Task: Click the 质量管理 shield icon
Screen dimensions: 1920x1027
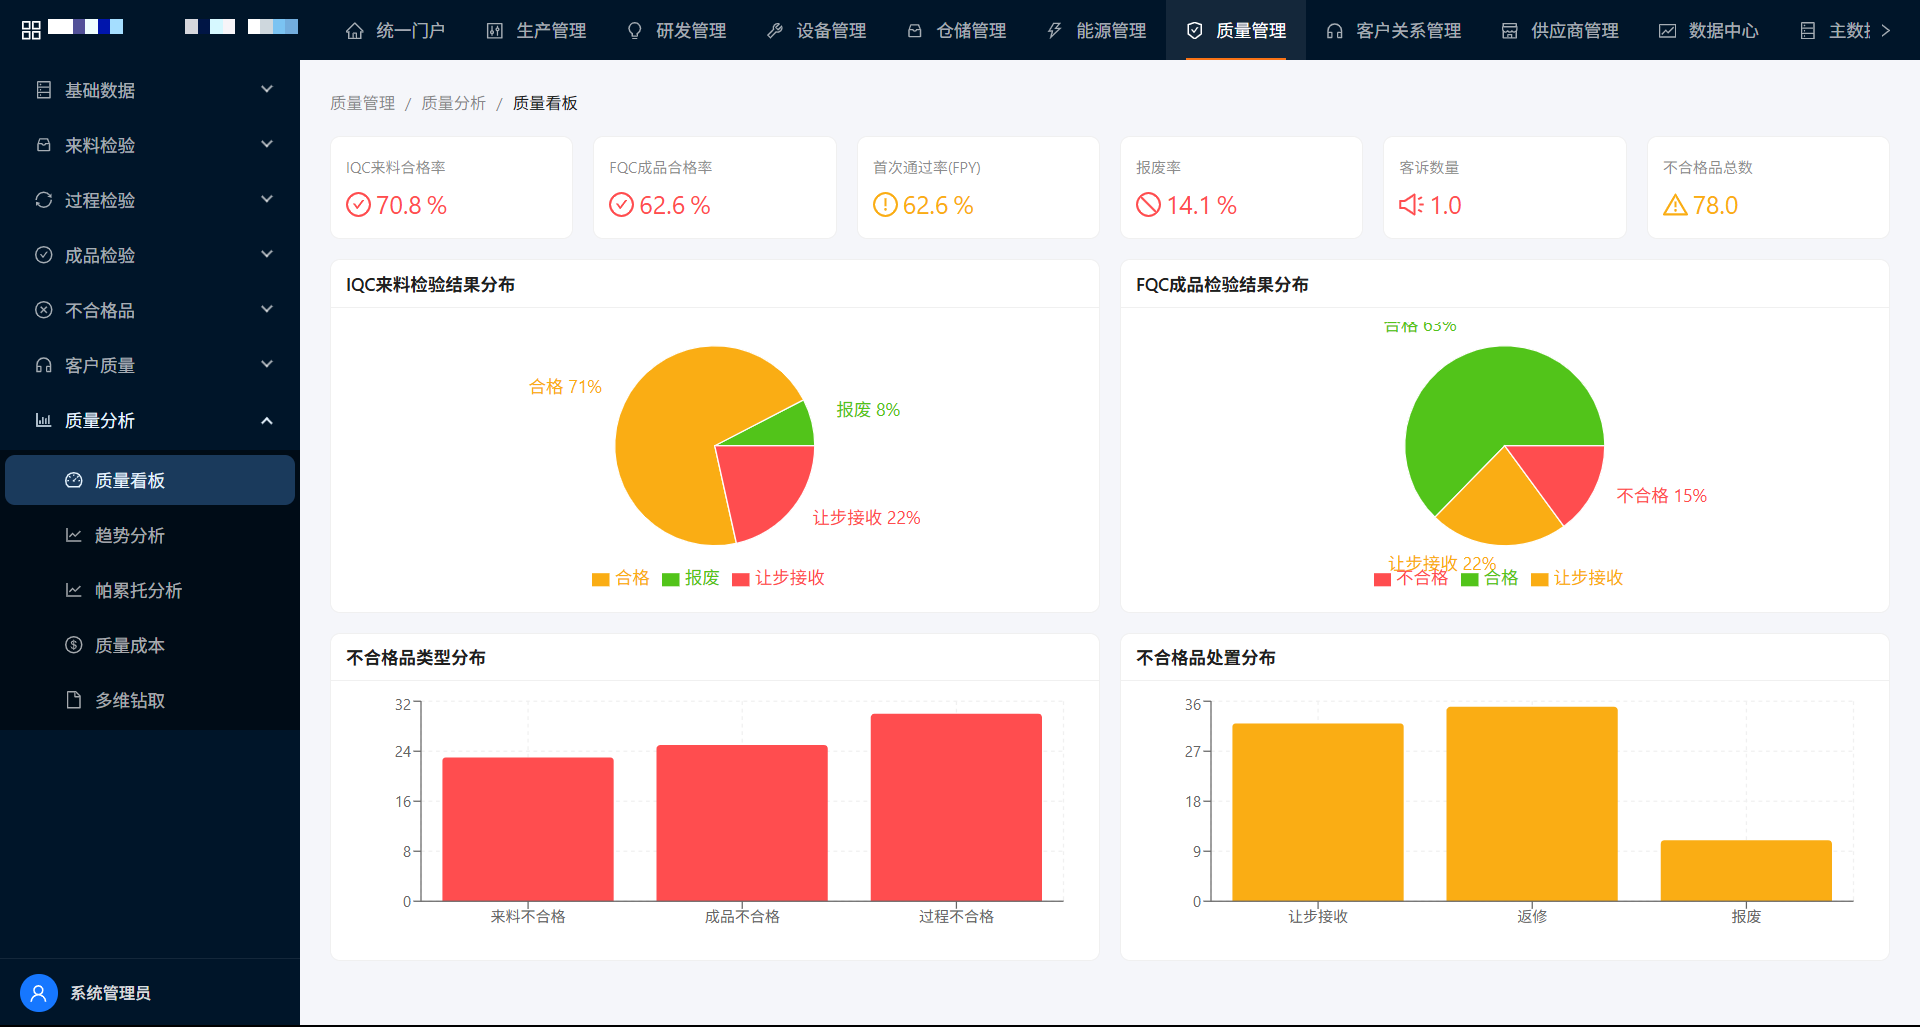Action: (x=1194, y=31)
